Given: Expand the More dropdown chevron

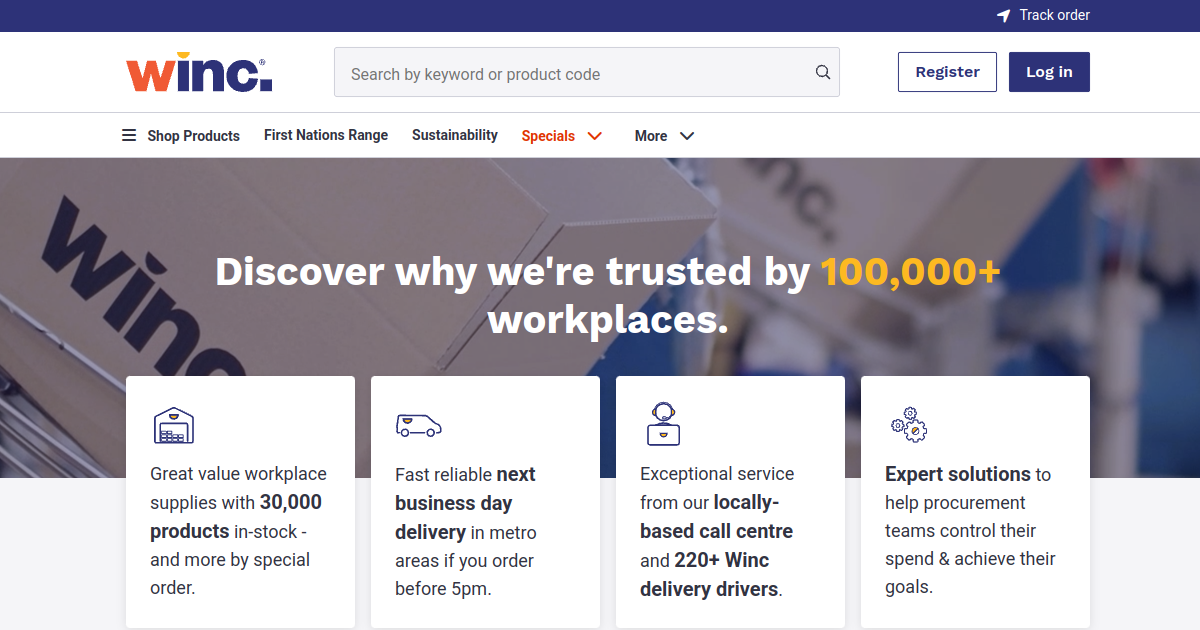Looking at the screenshot, I should [x=687, y=136].
